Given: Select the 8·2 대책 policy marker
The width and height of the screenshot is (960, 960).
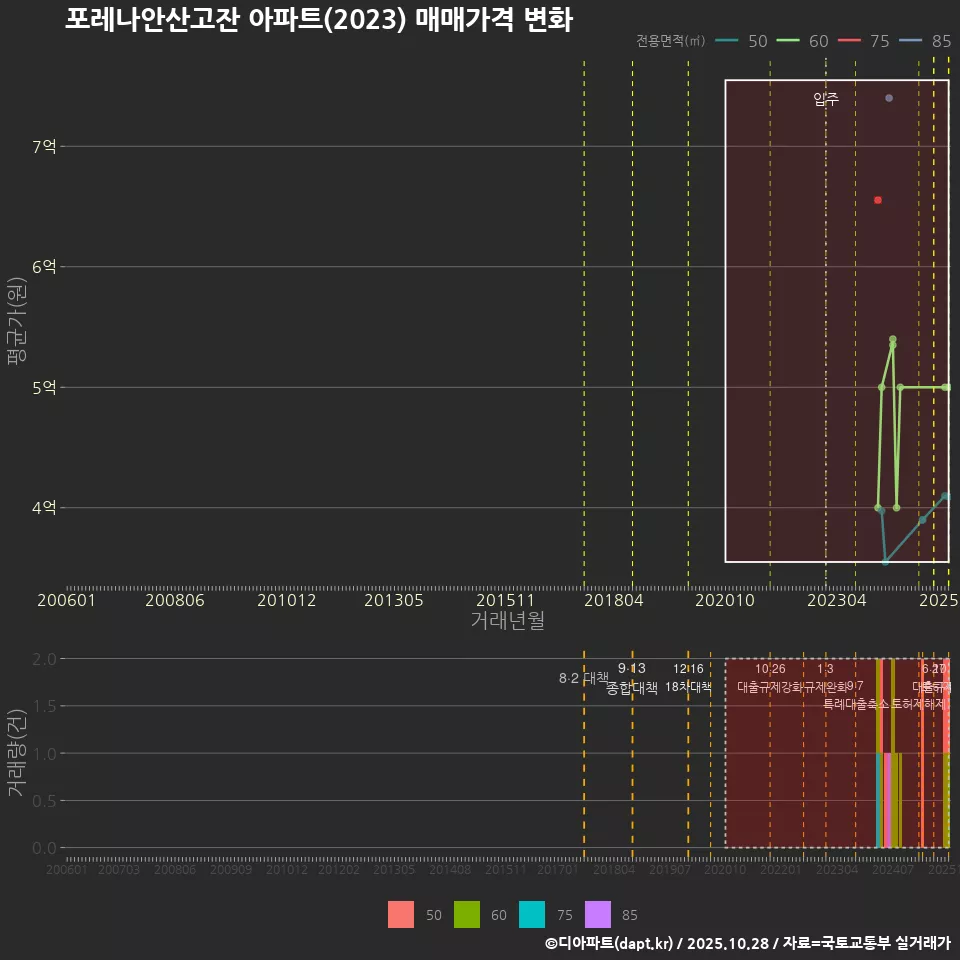Looking at the screenshot, I should 584,678.
